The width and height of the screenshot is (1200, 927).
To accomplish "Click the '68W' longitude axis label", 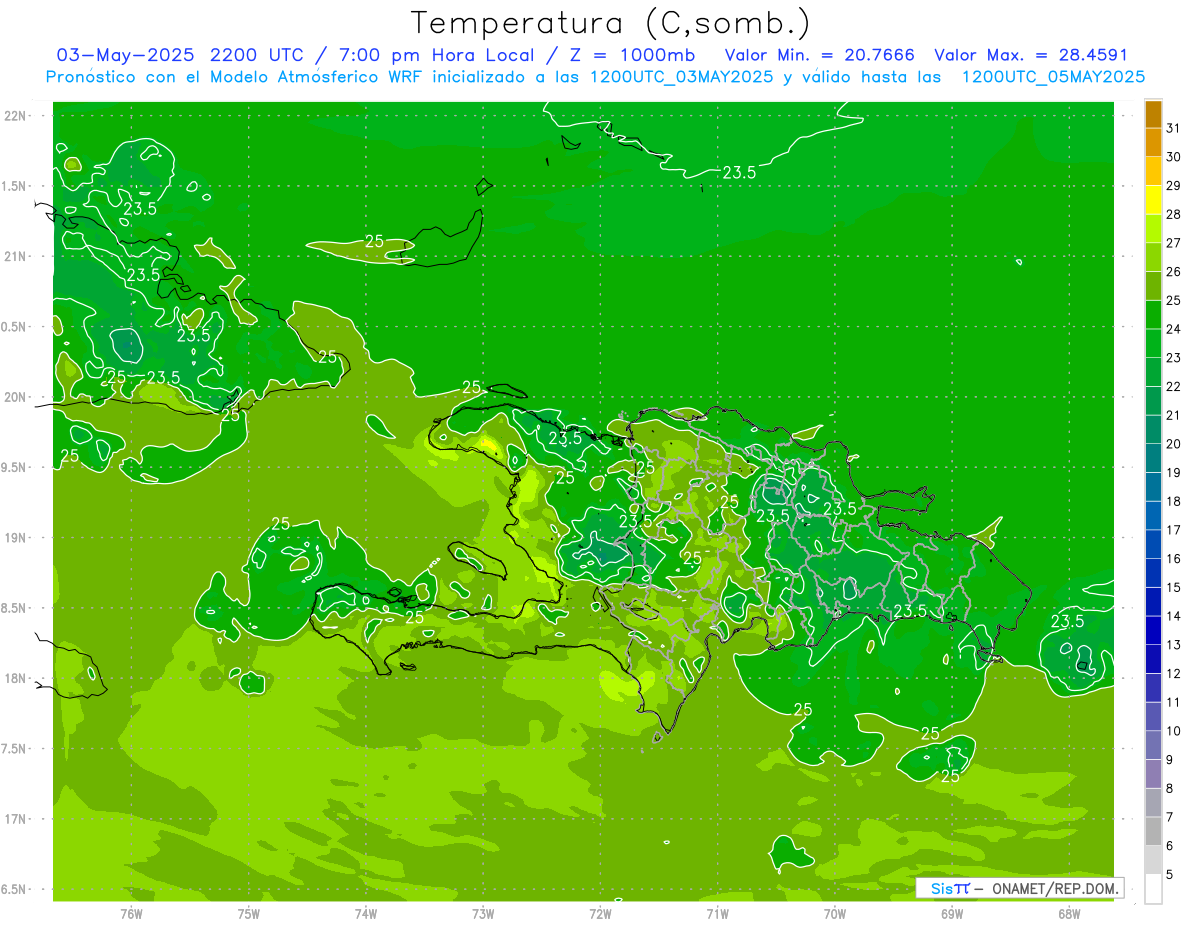I will tap(1069, 913).
